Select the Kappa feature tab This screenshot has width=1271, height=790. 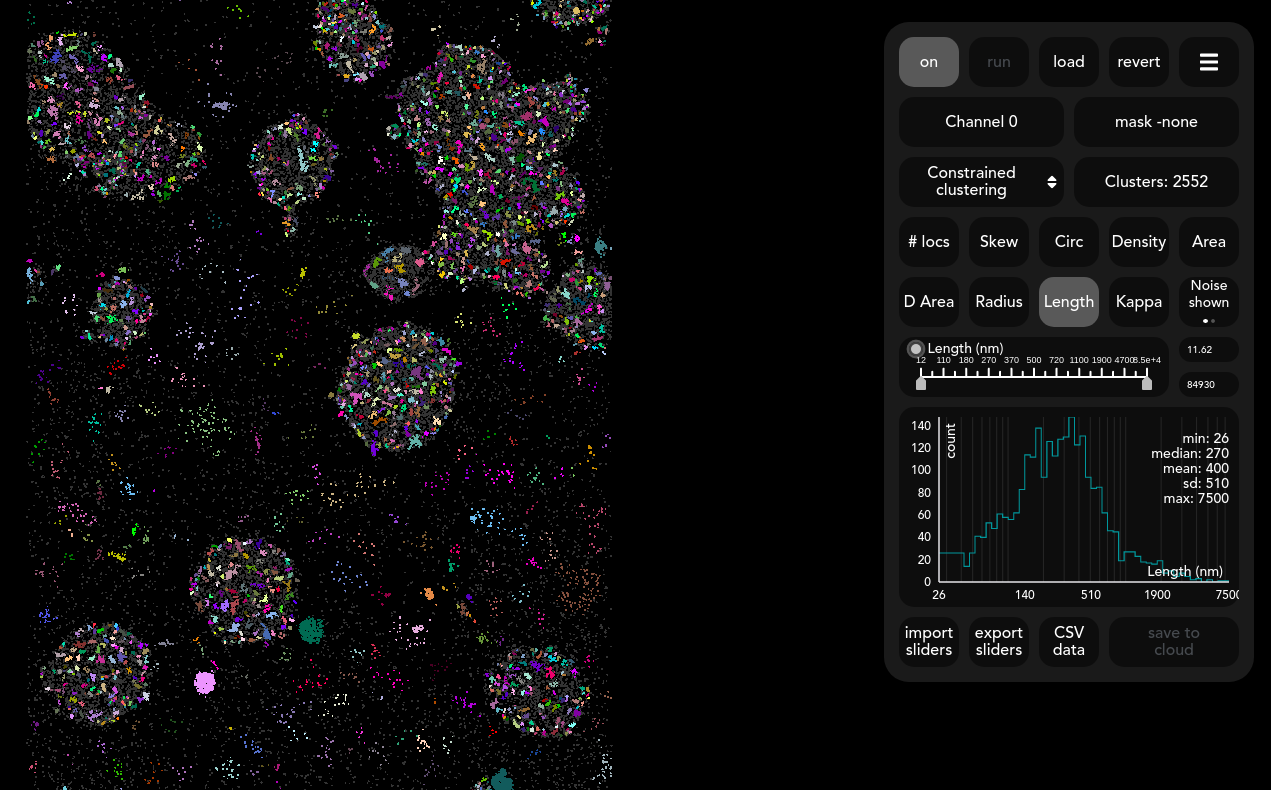coord(1138,301)
